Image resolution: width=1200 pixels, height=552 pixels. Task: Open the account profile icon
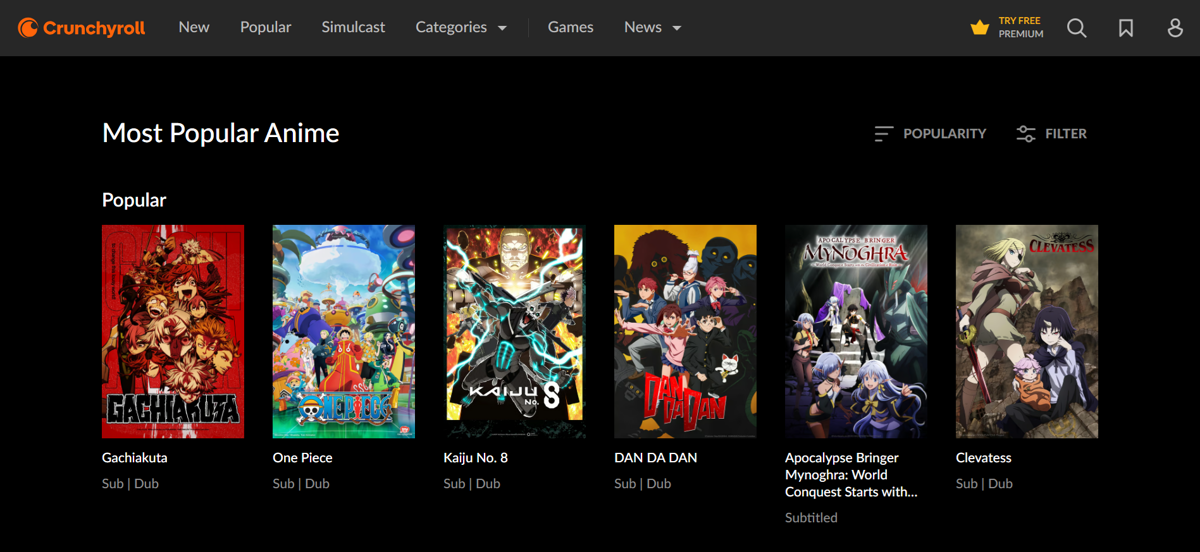pos(1175,28)
